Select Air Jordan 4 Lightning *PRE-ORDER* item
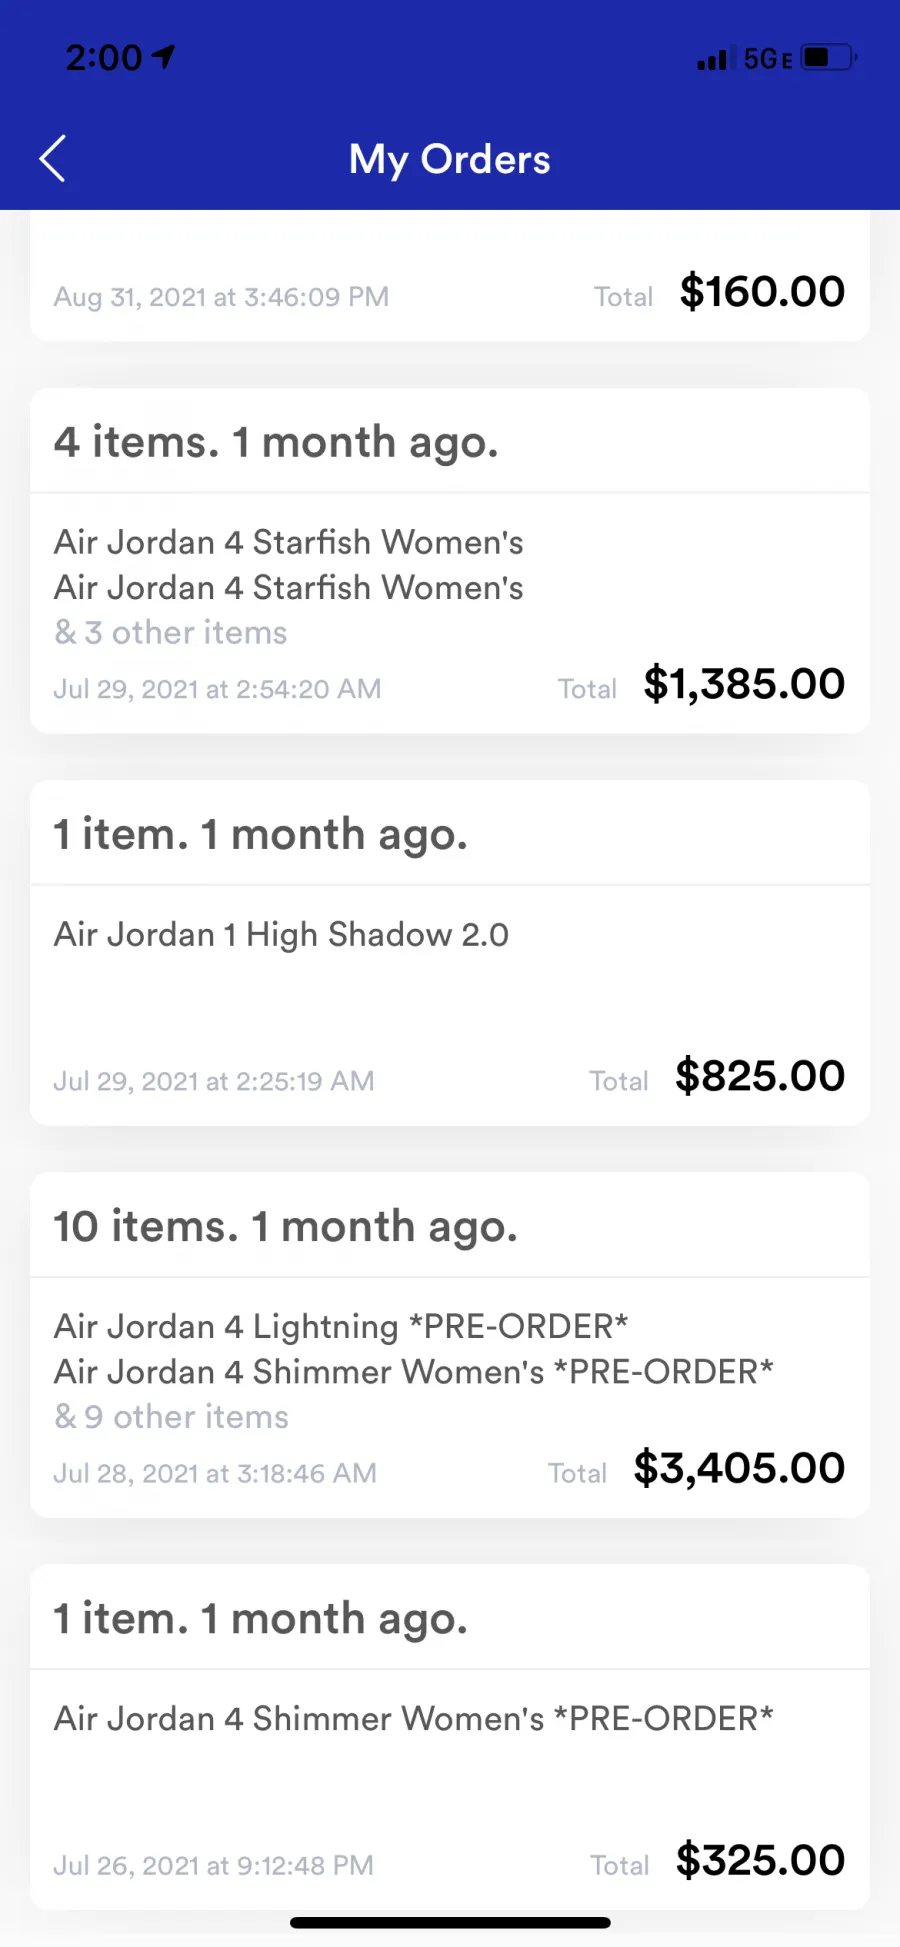 tap(341, 1326)
